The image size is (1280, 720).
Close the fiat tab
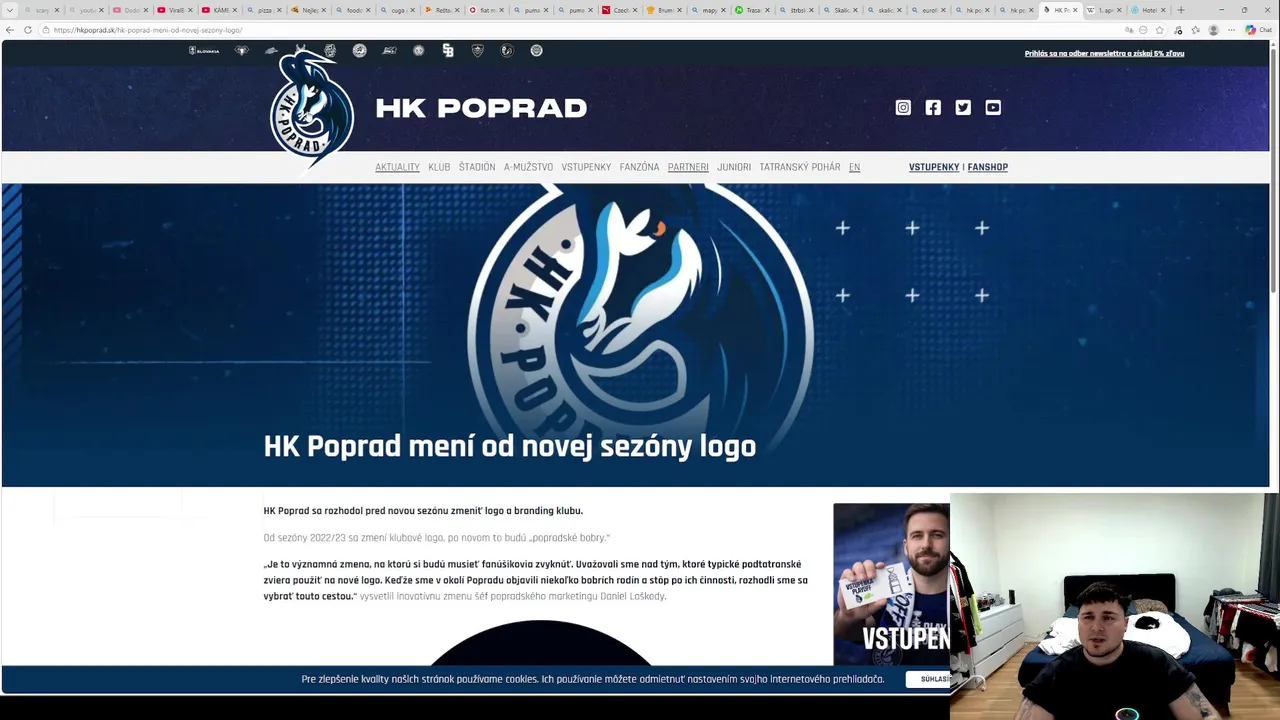pos(500,10)
